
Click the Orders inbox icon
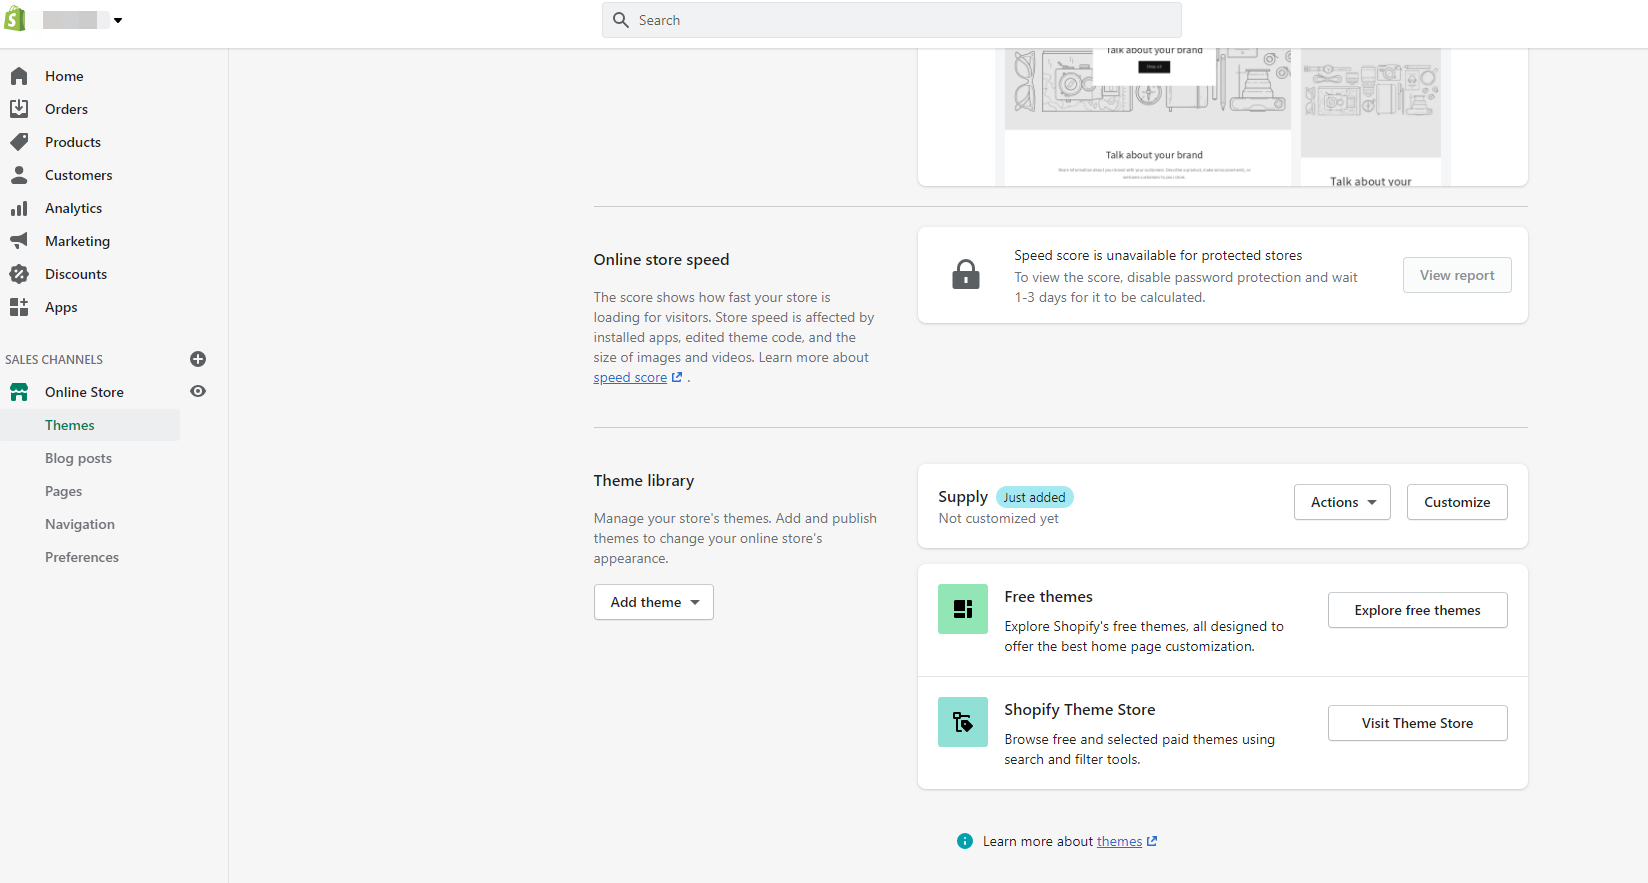(19, 109)
